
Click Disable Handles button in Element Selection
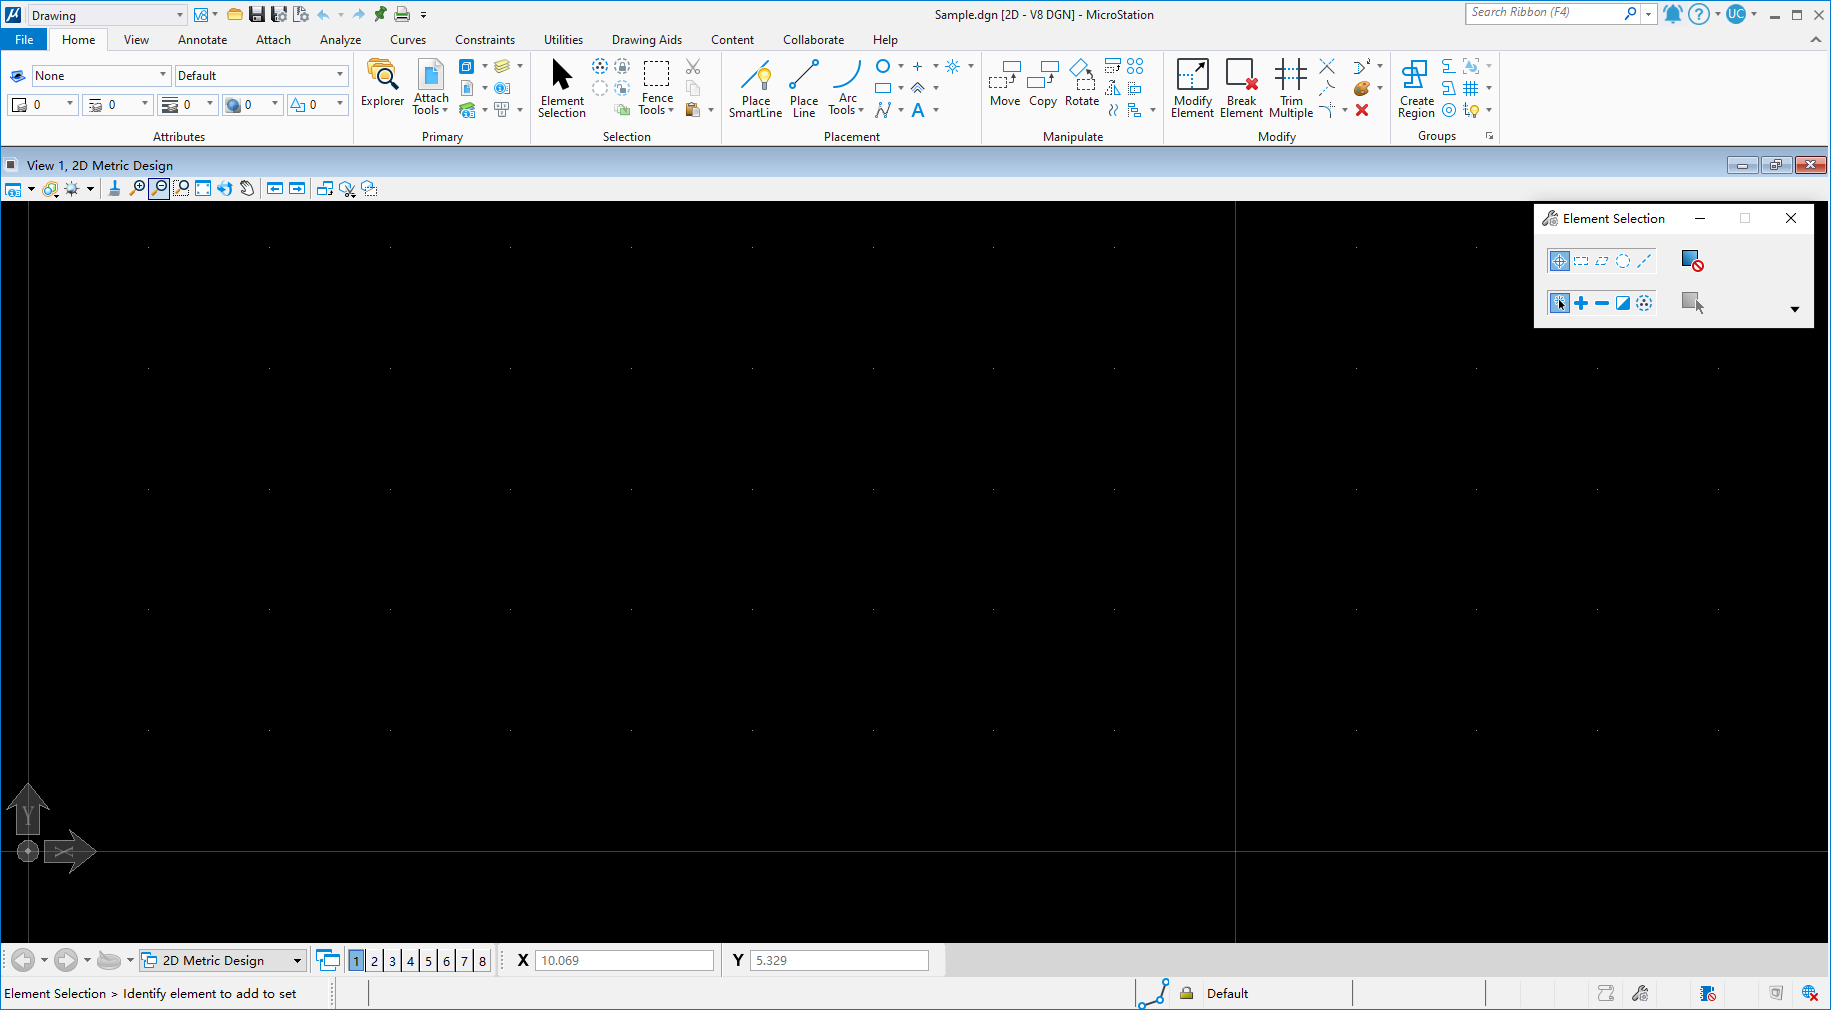(x=1692, y=261)
